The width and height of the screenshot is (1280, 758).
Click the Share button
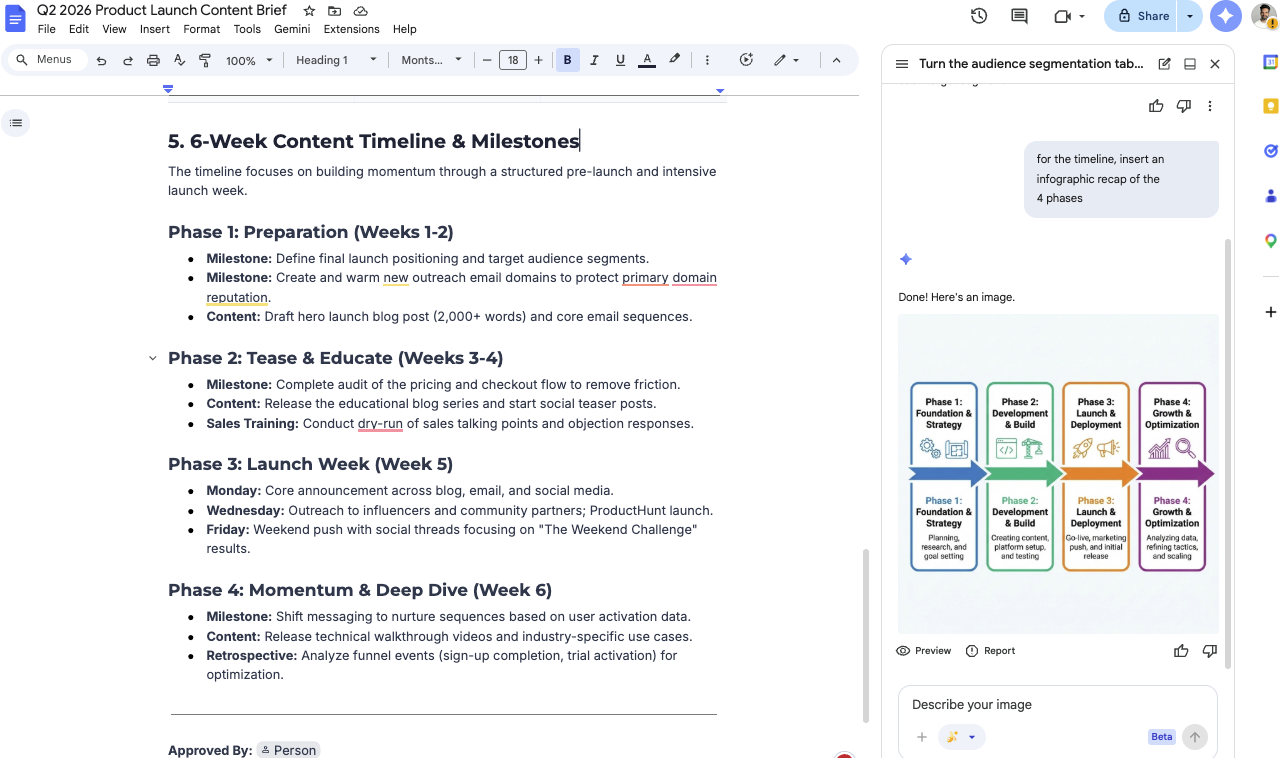(x=1143, y=16)
